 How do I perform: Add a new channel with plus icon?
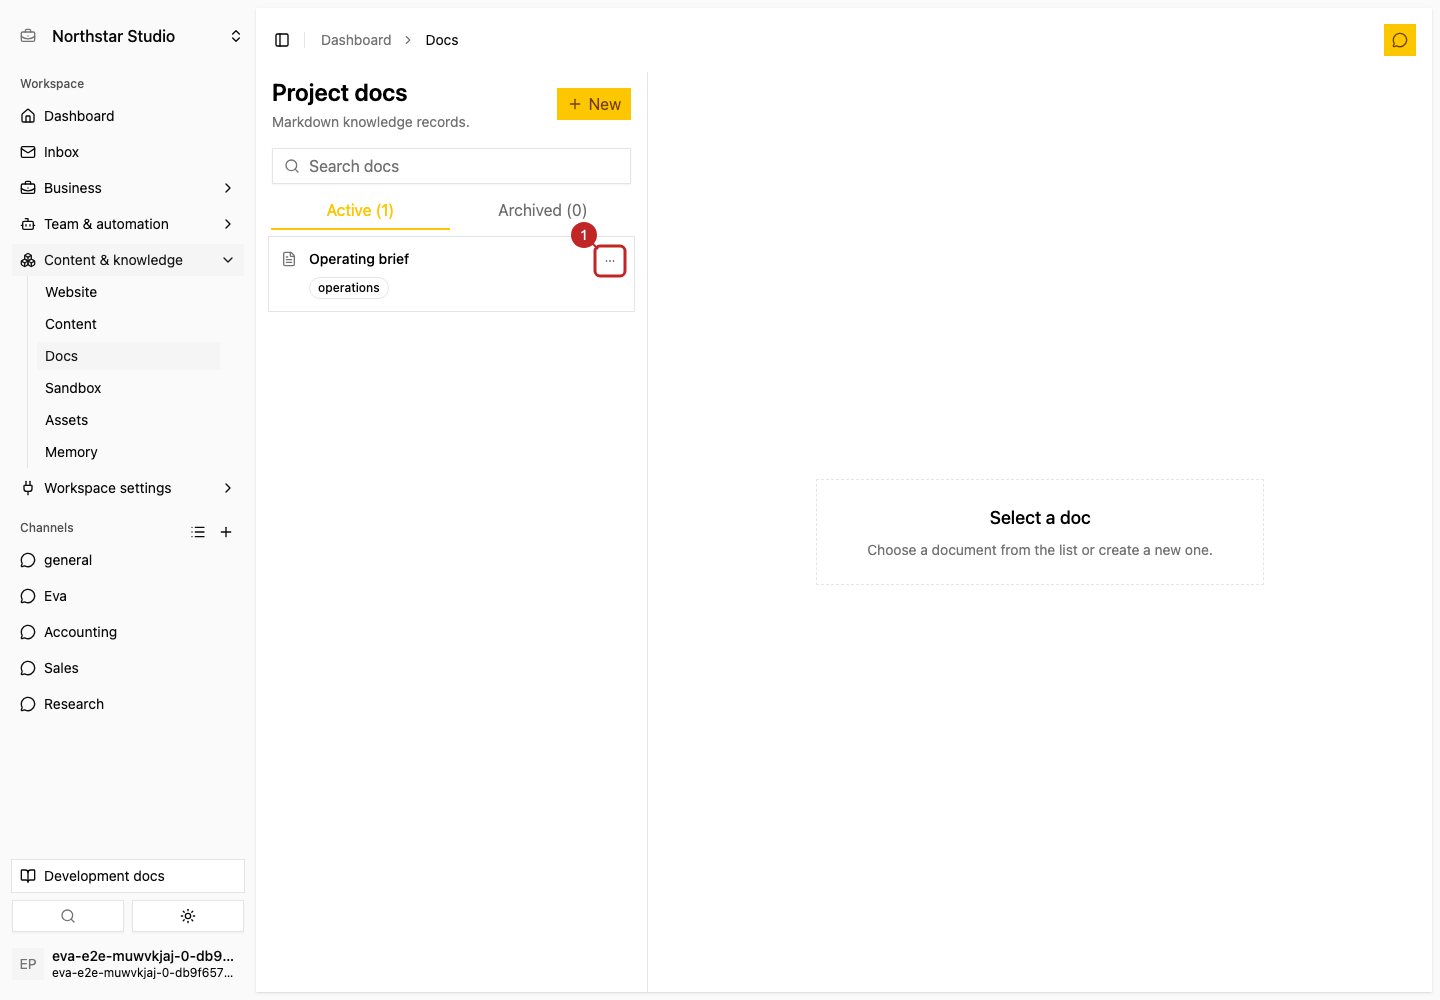click(226, 532)
